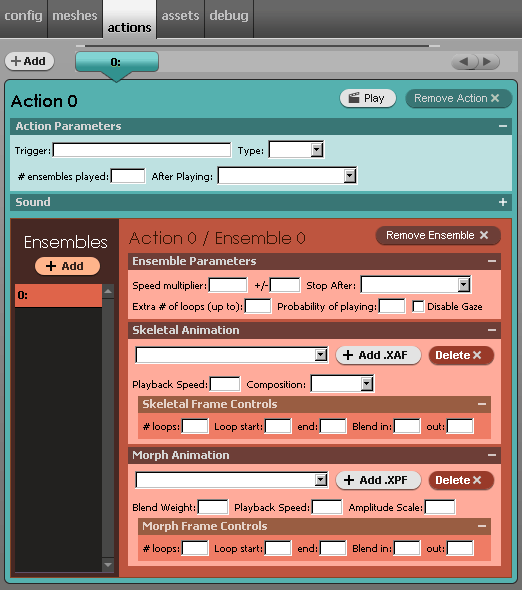Click the right arrow action scroller
Image resolution: width=522 pixels, height=590 pixels.
tap(488, 61)
